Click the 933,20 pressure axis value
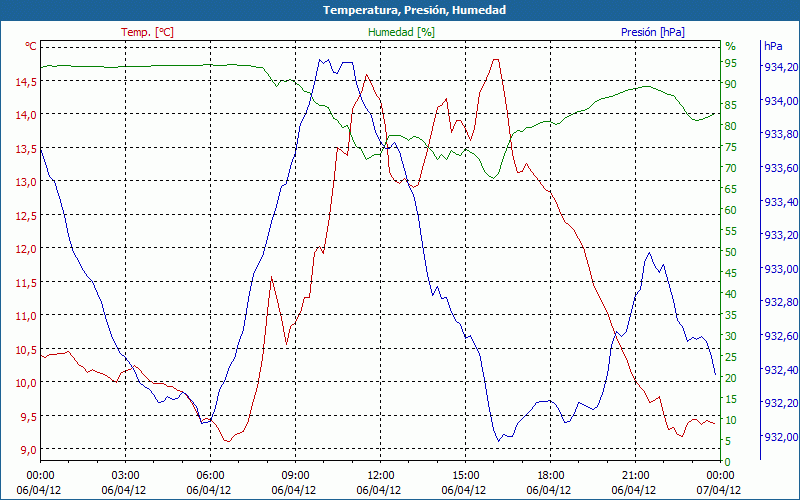 [x=781, y=235]
